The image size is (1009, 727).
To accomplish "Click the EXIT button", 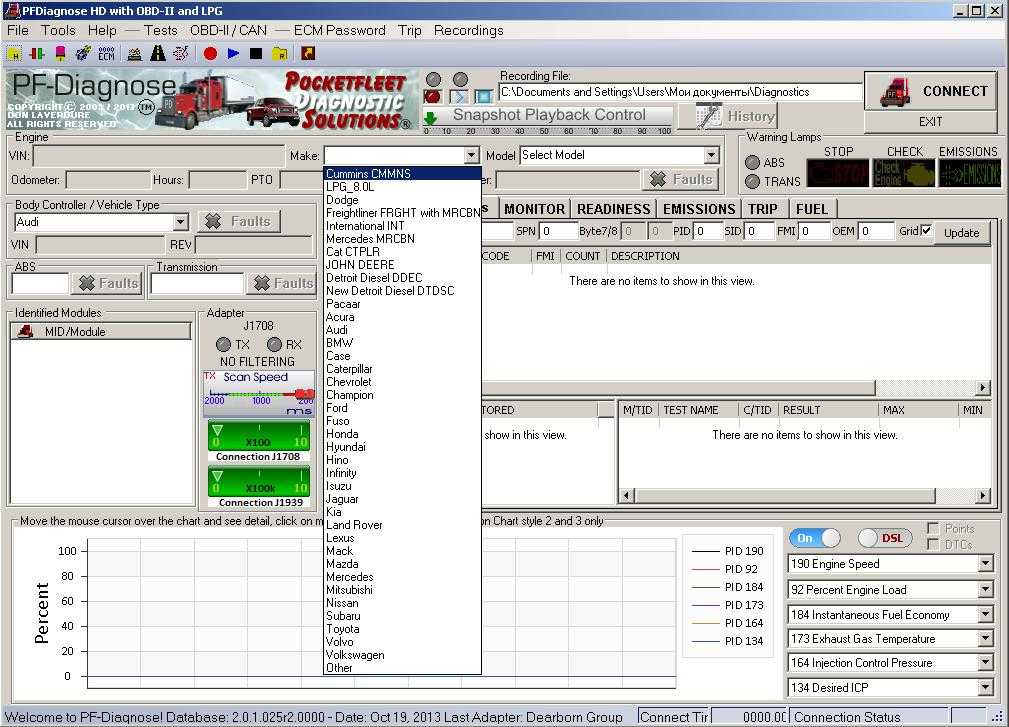I will click(x=930, y=122).
